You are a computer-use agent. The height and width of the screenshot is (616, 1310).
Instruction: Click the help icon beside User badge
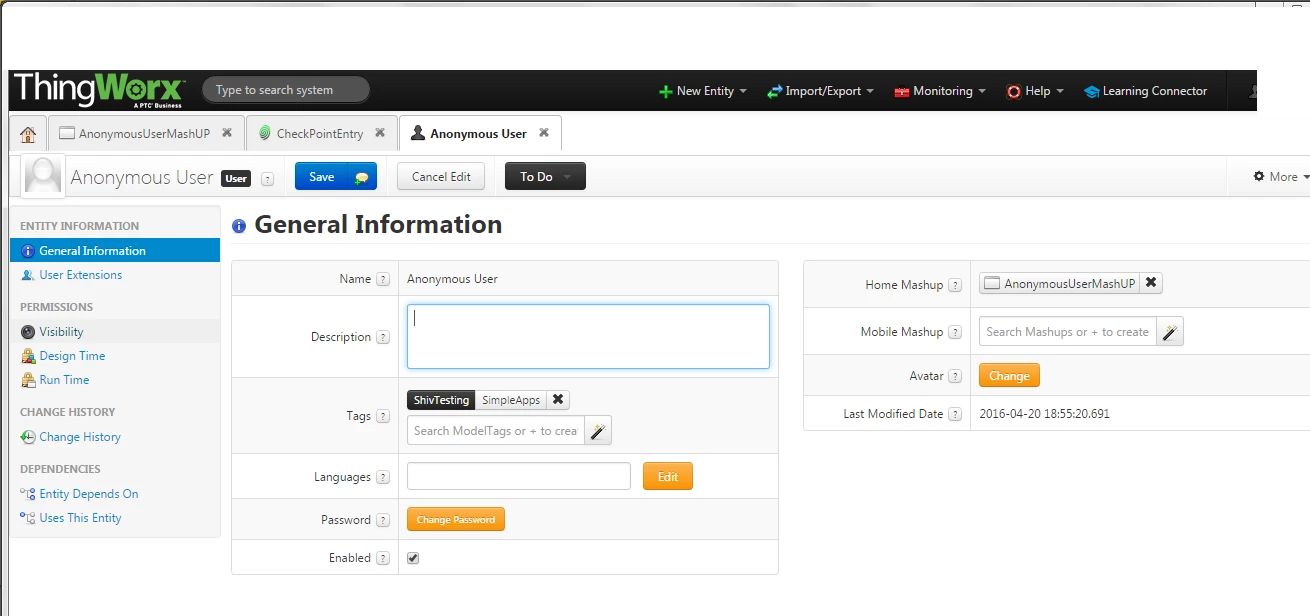point(267,179)
